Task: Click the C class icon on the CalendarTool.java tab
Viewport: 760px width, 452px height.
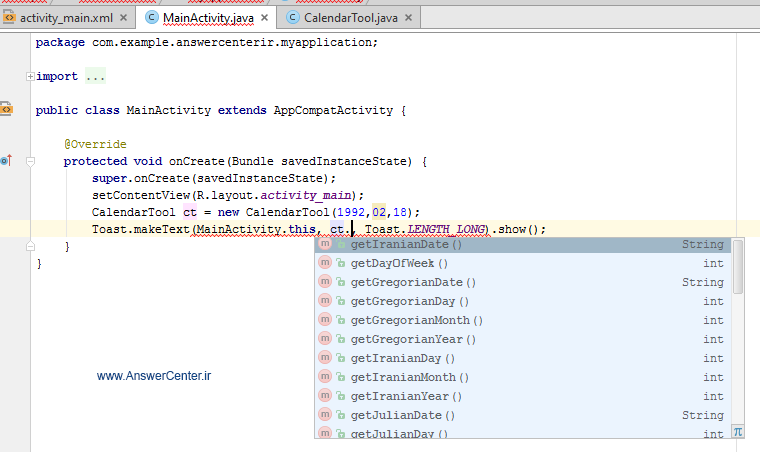Action: pyautogui.click(x=293, y=17)
